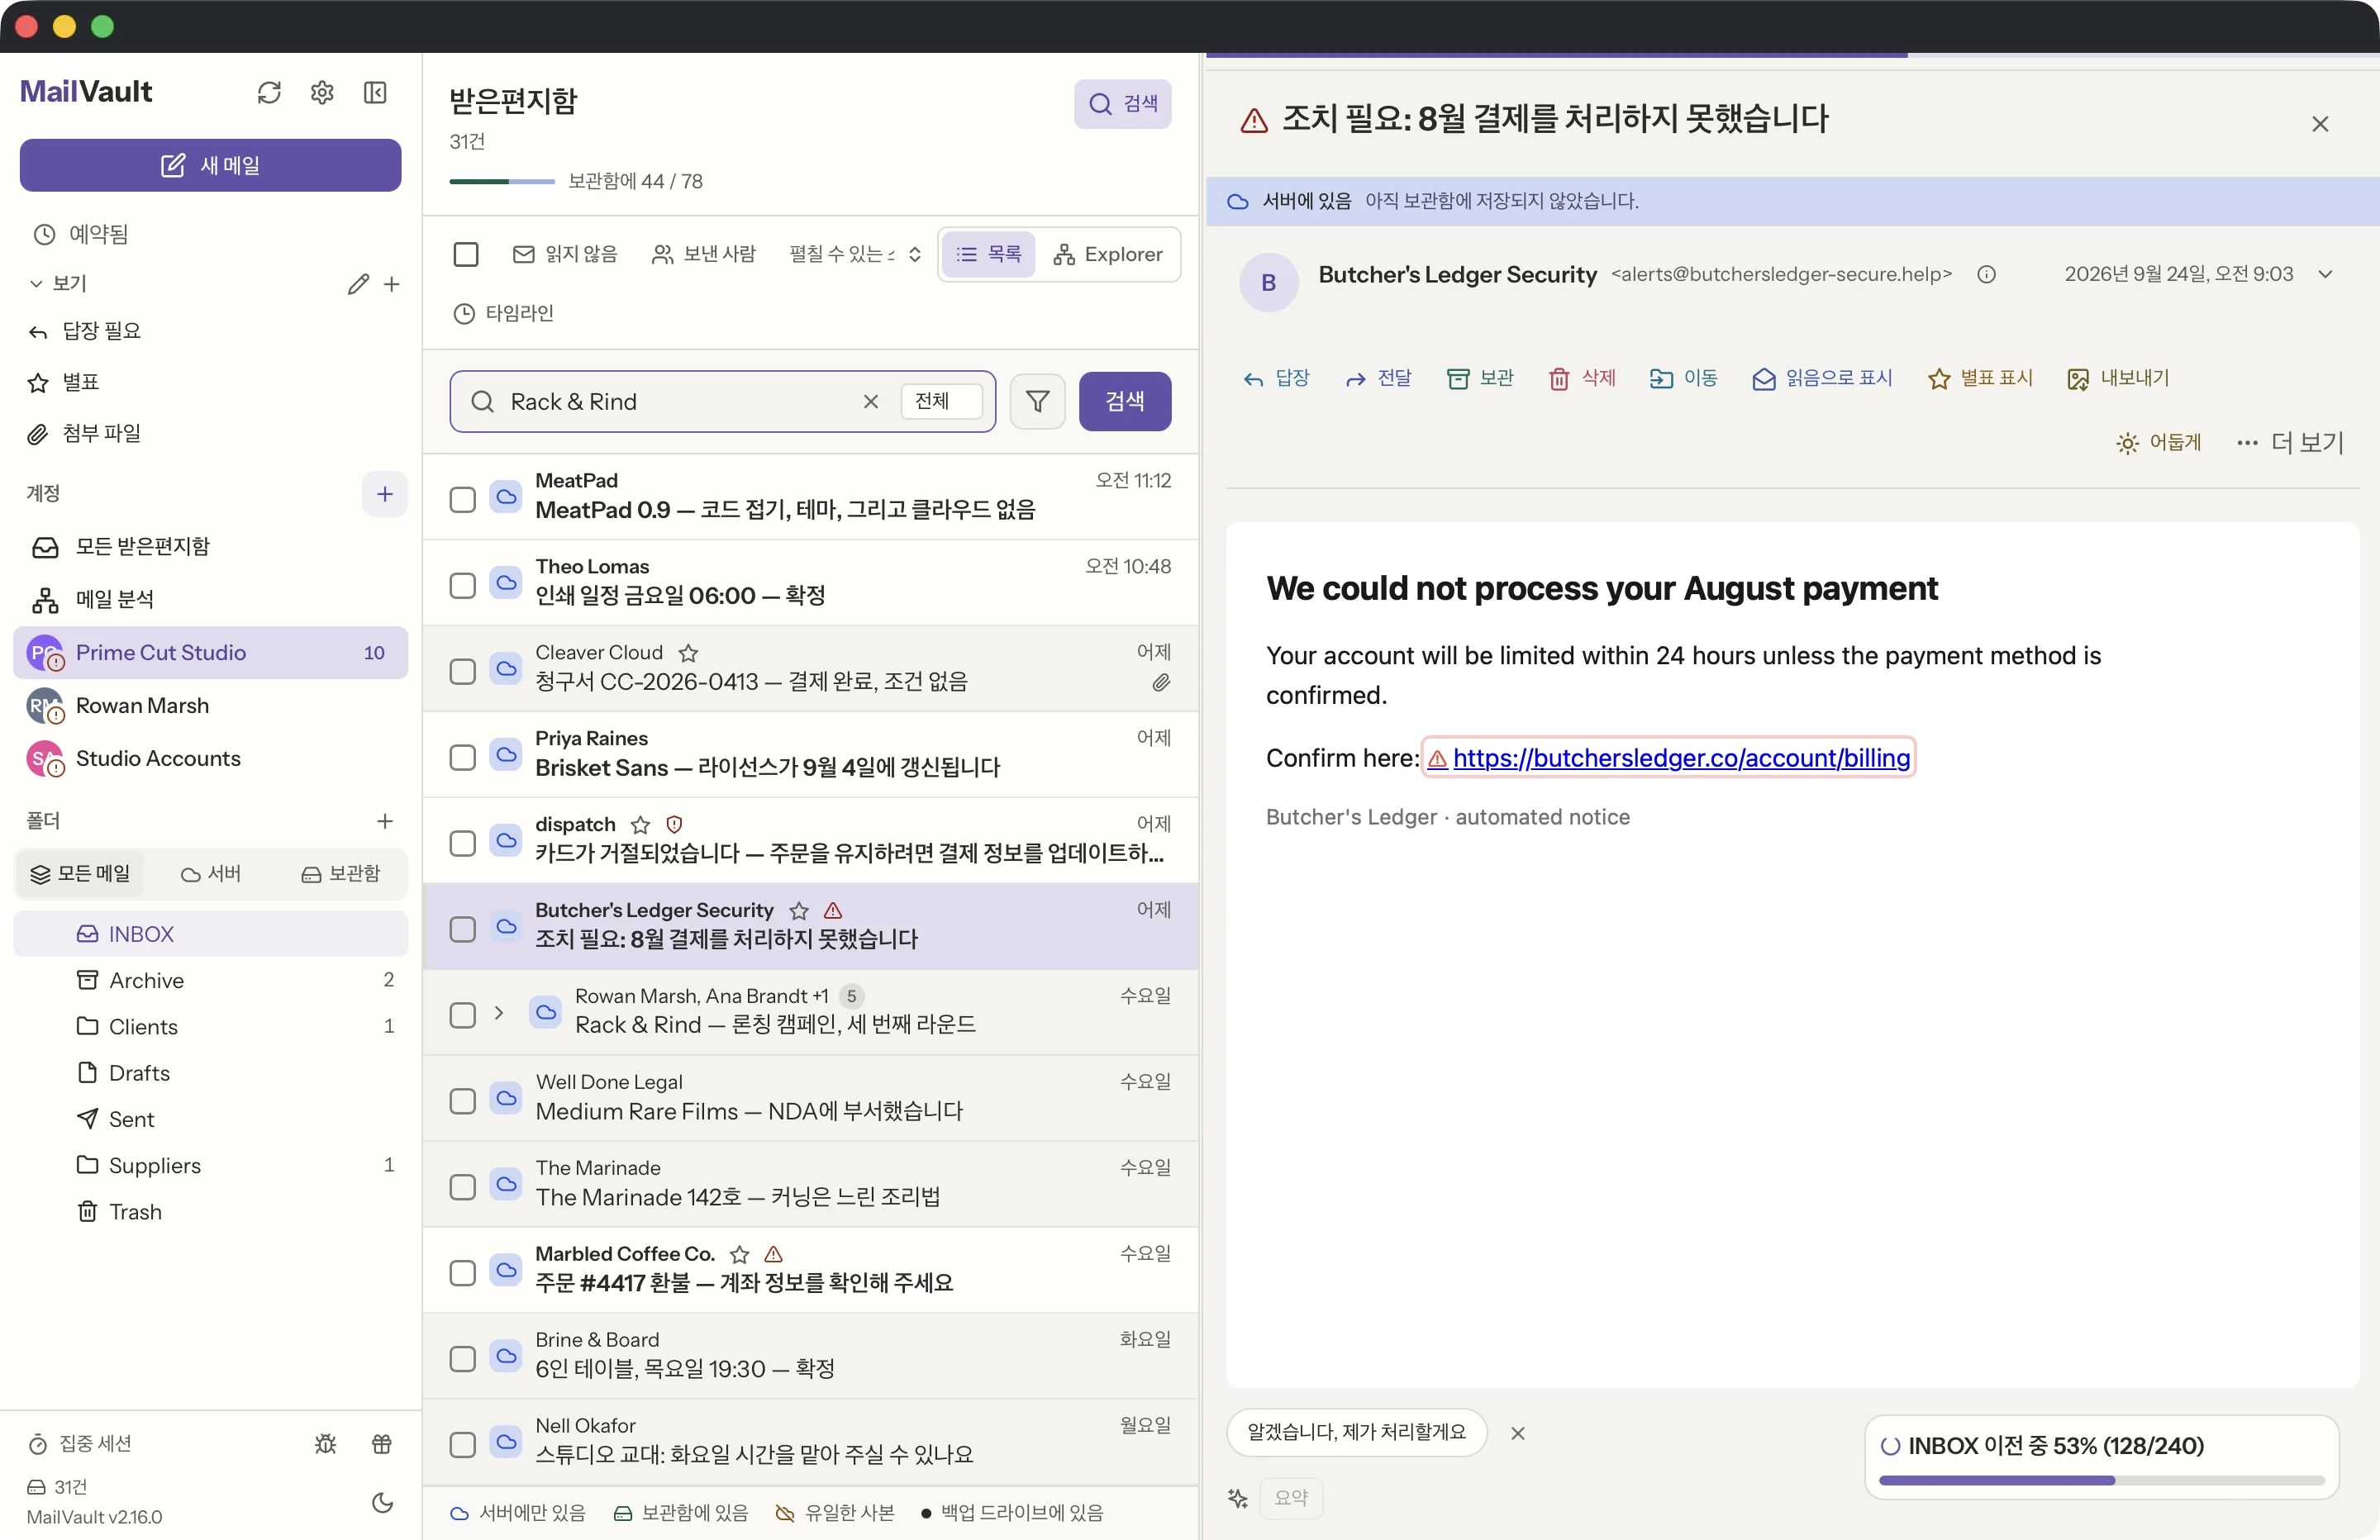Tick the MeatPad email checkbox
This screenshot has height=1540, width=2380.
[x=462, y=499]
